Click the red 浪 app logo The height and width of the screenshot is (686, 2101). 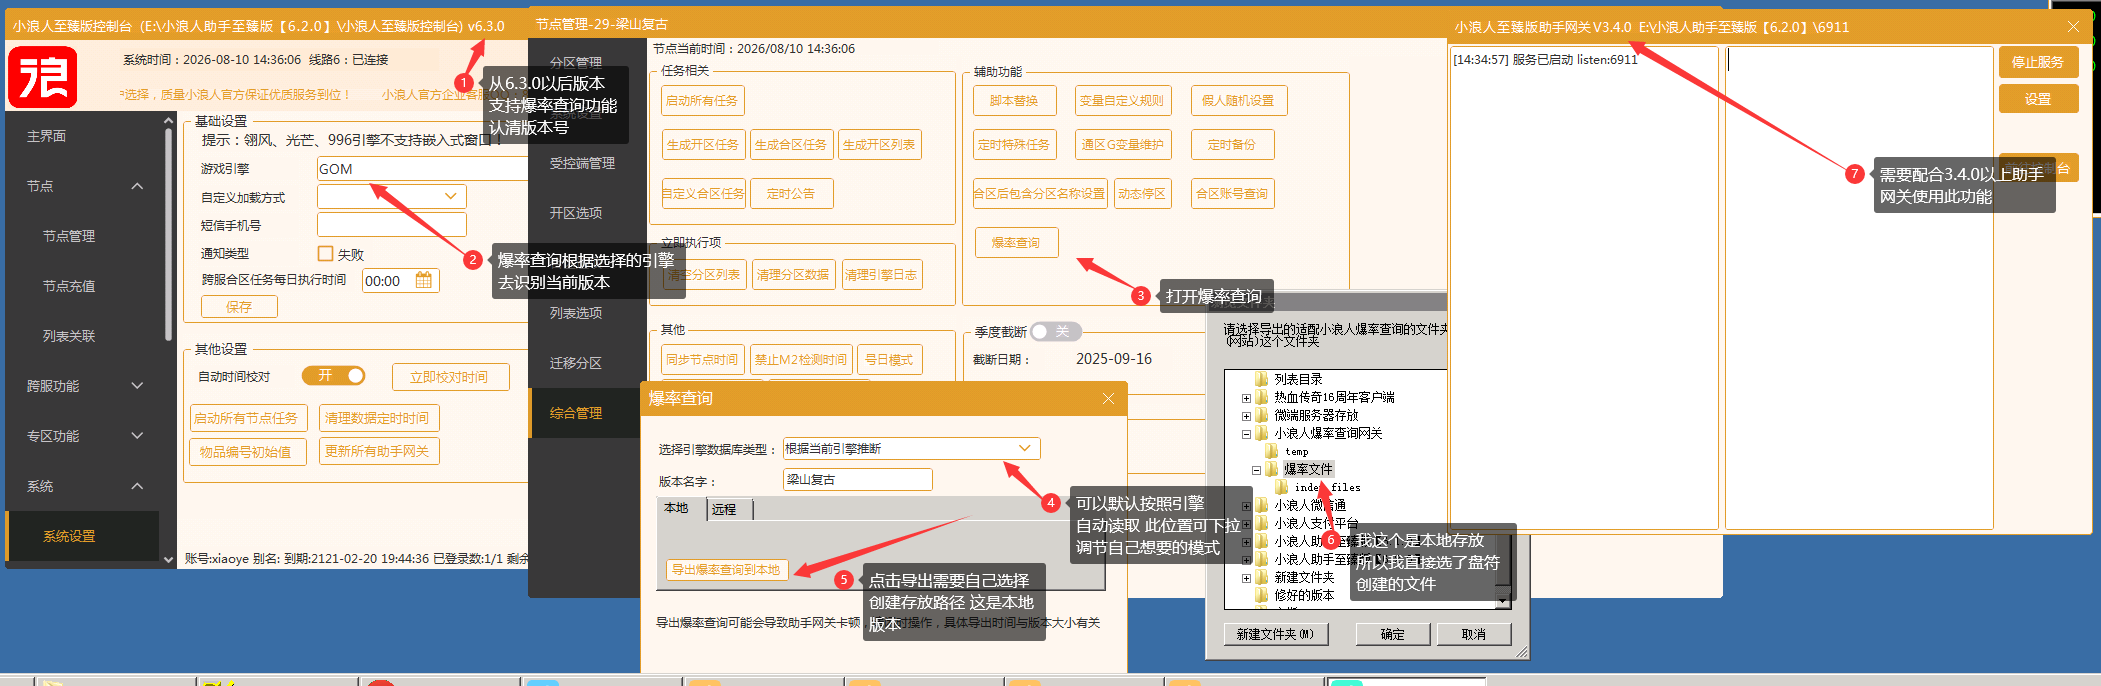pyautogui.click(x=43, y=77)
